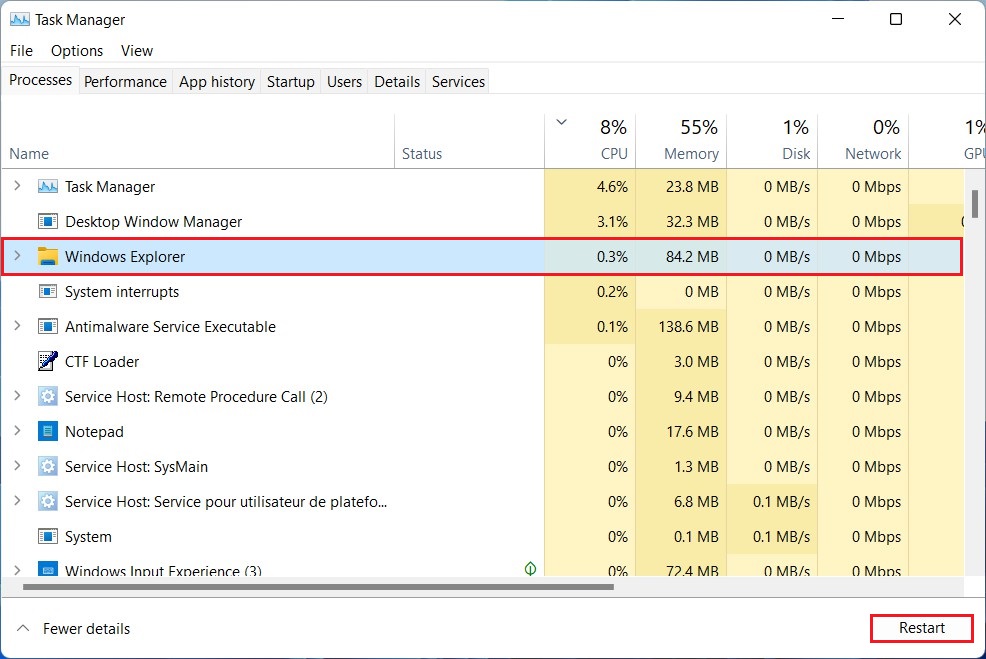Viewport: 986px width, 659px height.
Task: Sort by the Memory column header
Action: coord(681,141)
